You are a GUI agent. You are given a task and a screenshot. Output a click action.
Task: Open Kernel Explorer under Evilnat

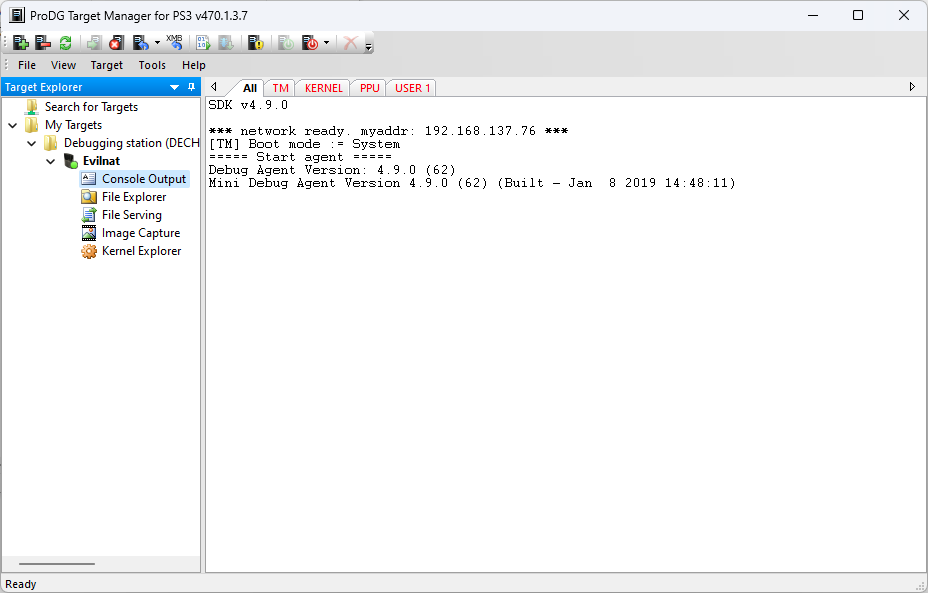tap(141, 251)
